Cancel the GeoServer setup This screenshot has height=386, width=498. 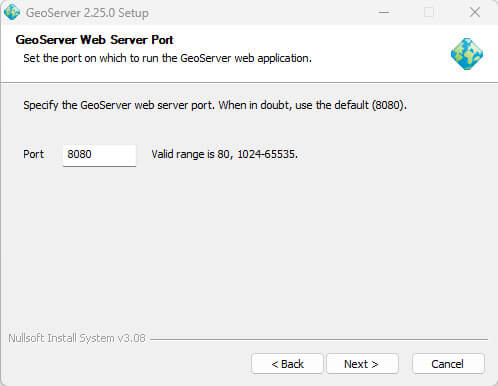point(448,364)
